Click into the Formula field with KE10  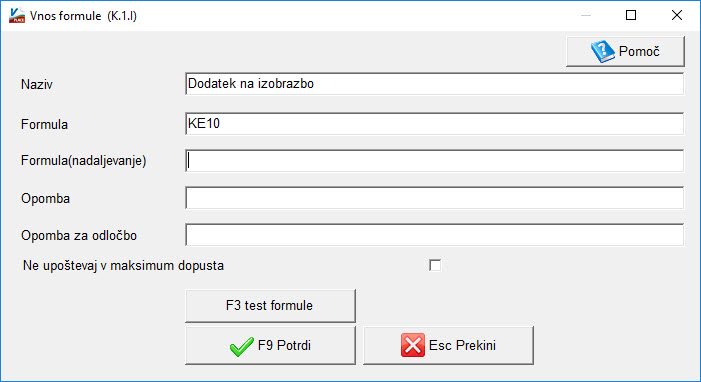point(435,123)
